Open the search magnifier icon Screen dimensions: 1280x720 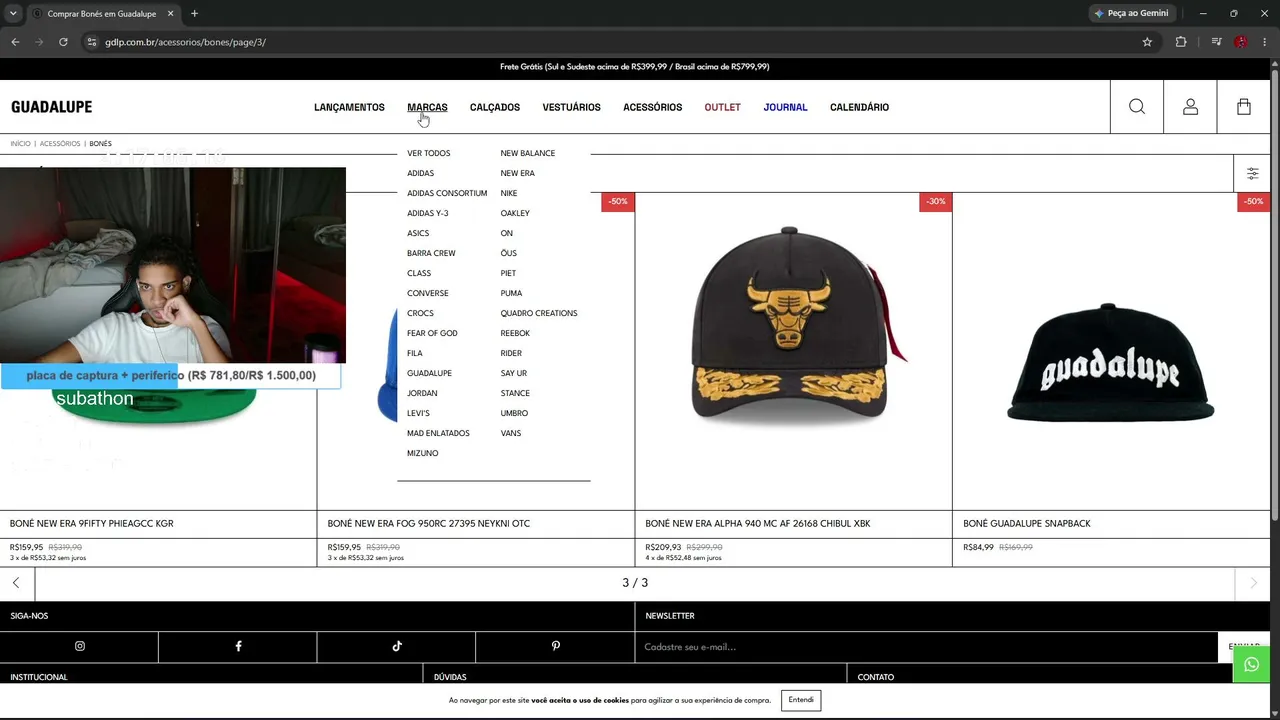[1137, 107]
